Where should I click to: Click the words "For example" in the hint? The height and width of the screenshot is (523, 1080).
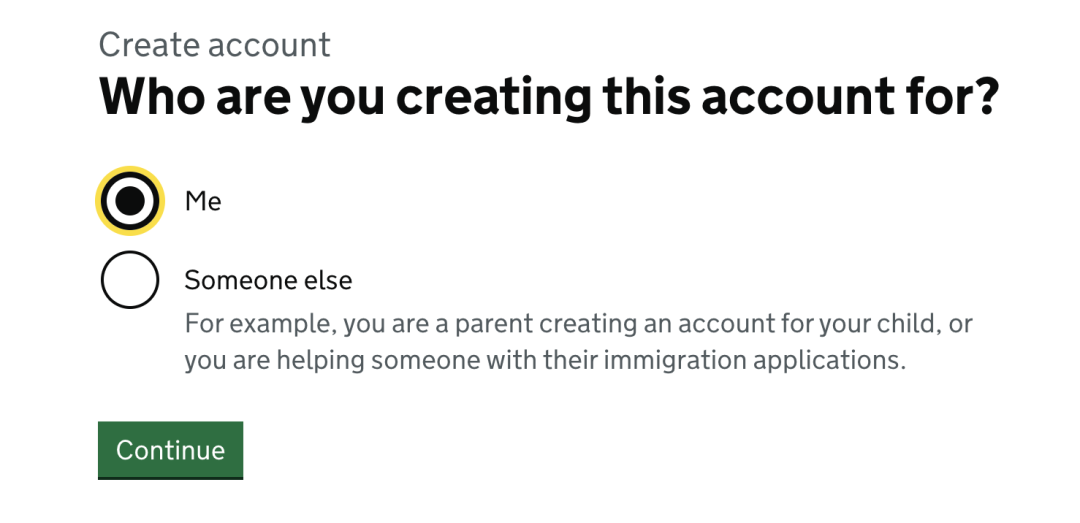tap(246, 325)
